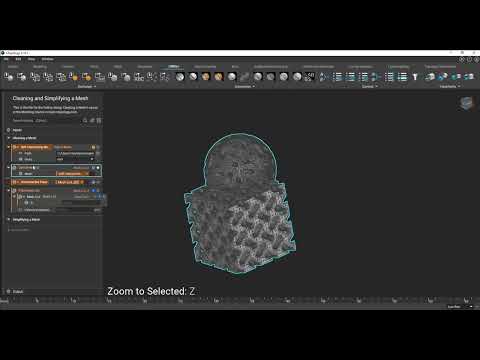This screenshot has height=360, width=480.
Task: Open the Window menu
Action: 48,59
